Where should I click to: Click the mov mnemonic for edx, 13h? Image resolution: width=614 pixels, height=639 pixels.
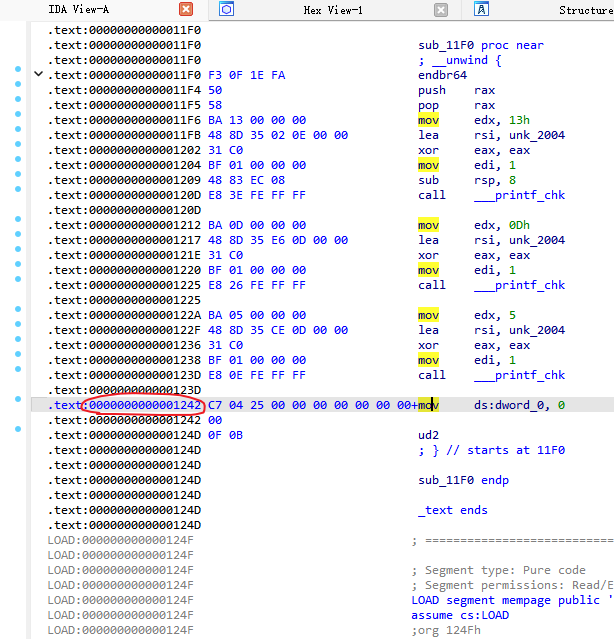428,120
